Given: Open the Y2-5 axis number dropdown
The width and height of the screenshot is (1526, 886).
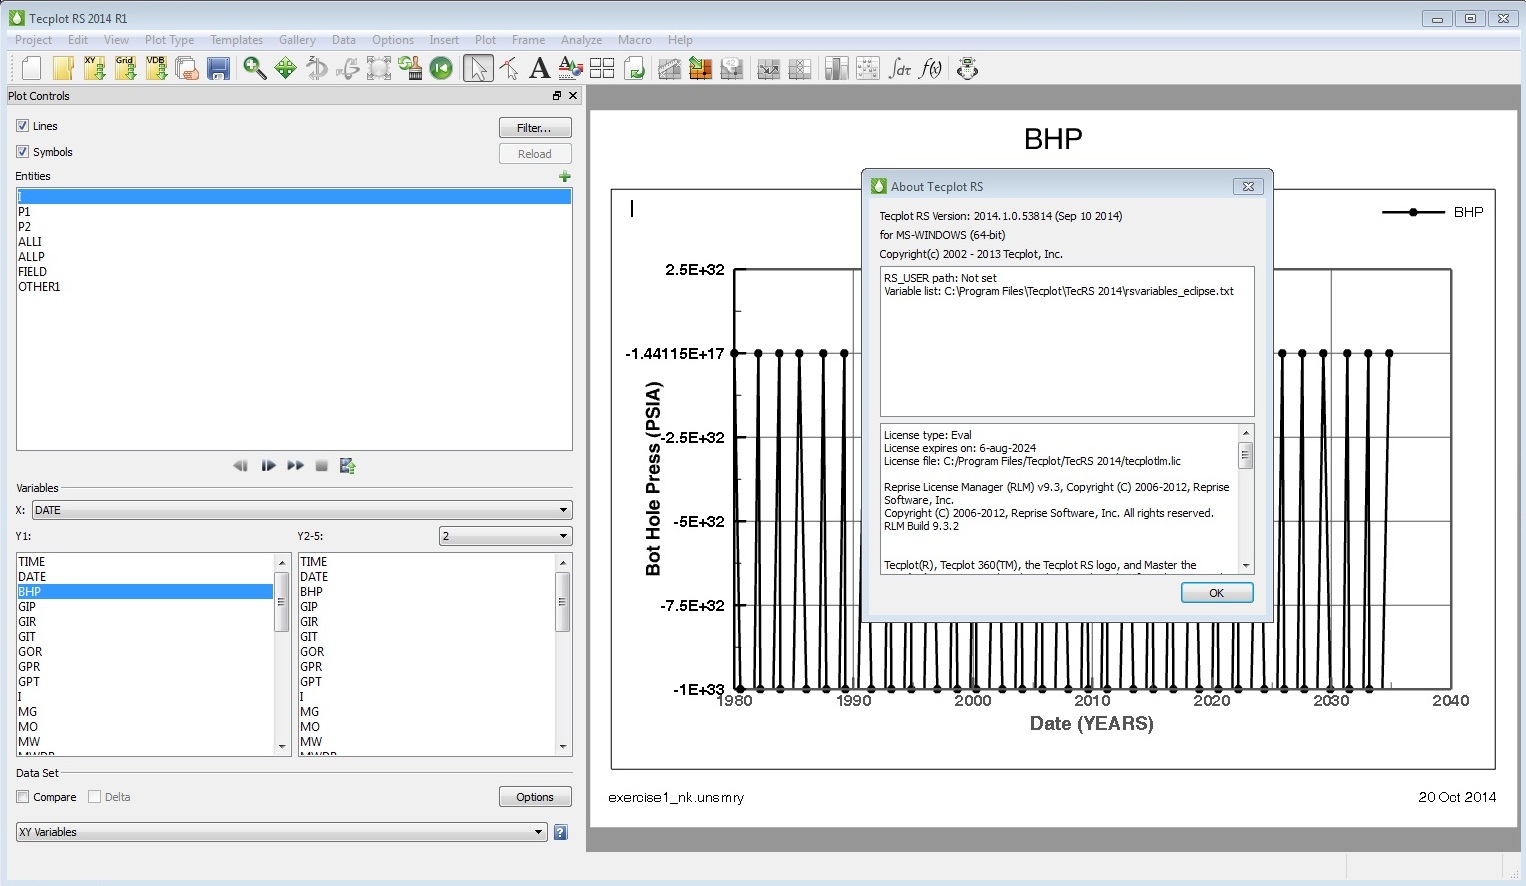Looking at the screenshot, I should point(505,536).
